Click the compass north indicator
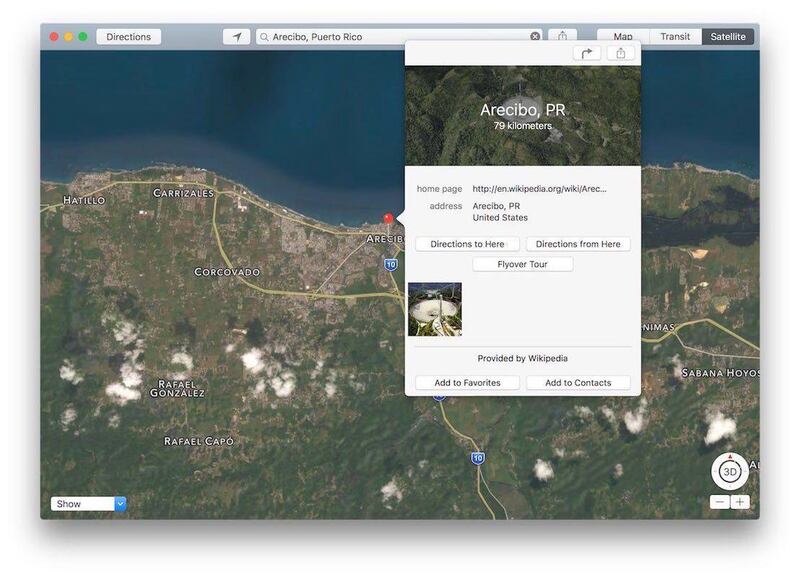This screenshot has height=577, width=800. (729, 455)
